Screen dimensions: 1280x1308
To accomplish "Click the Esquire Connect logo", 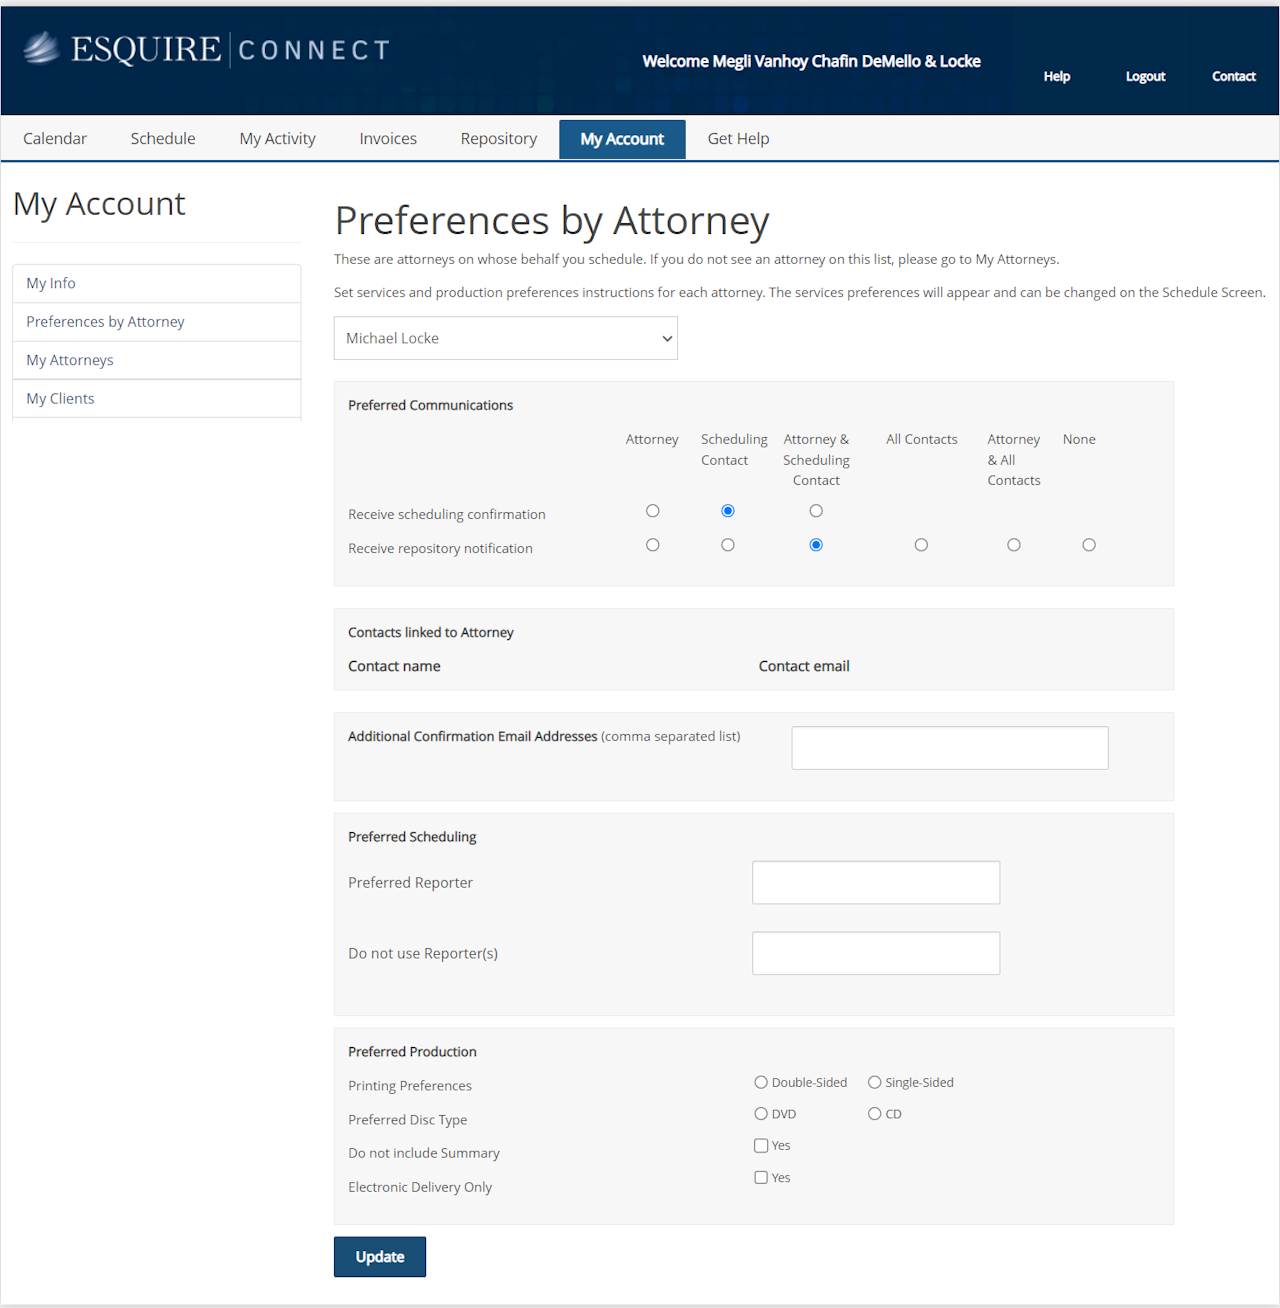I will pos(206,49).
